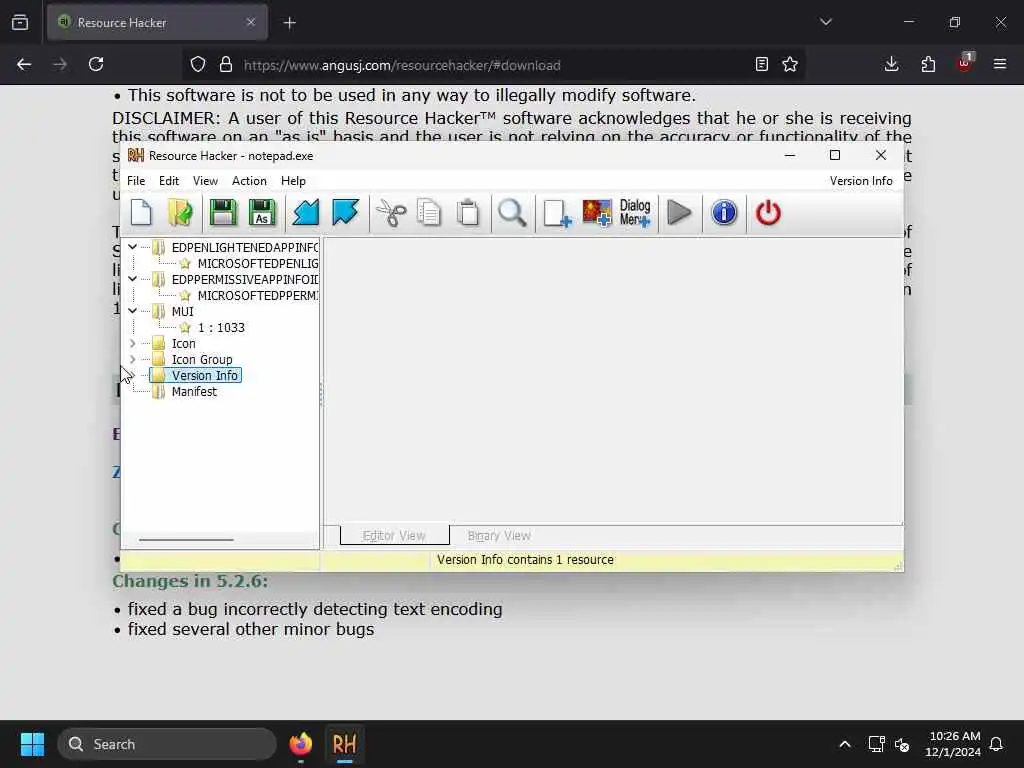Expand the Icon tree node

tap(133, 343)
